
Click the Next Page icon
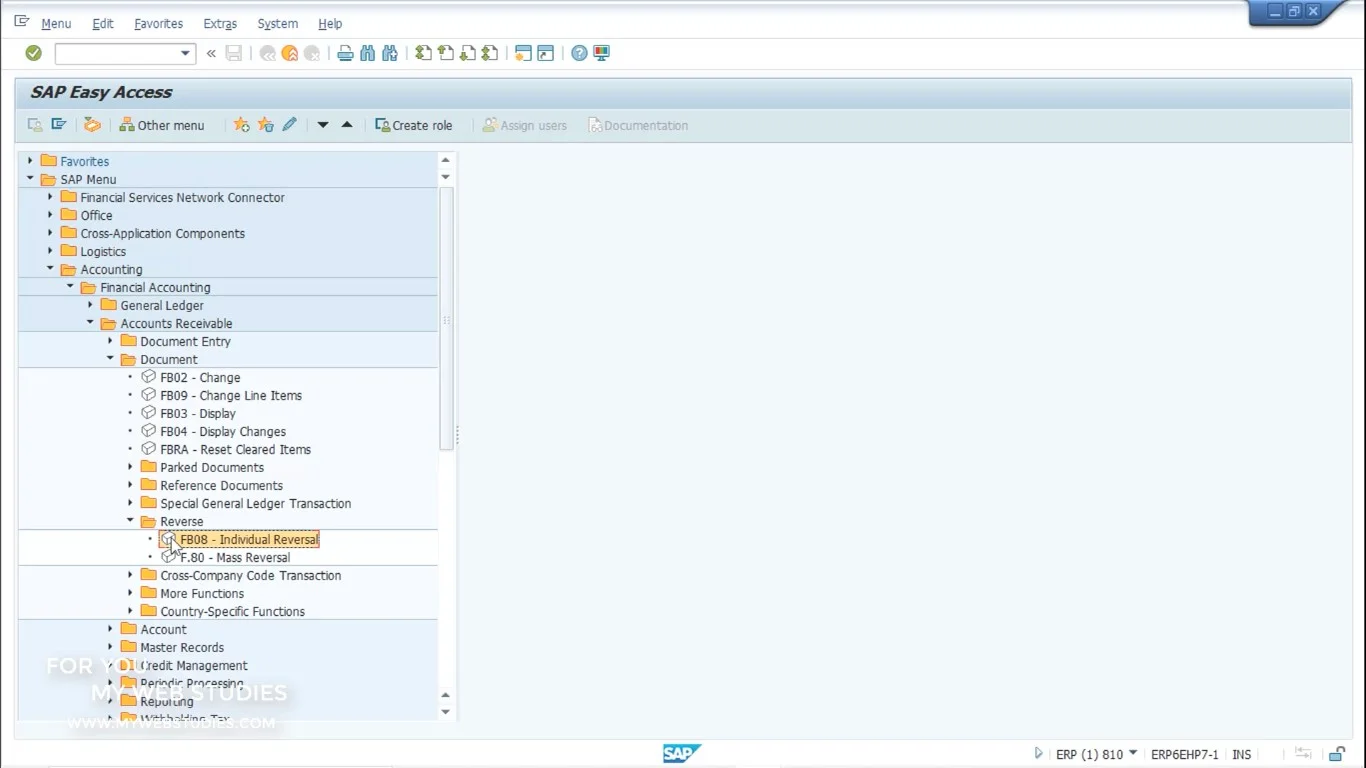(467, 53)
